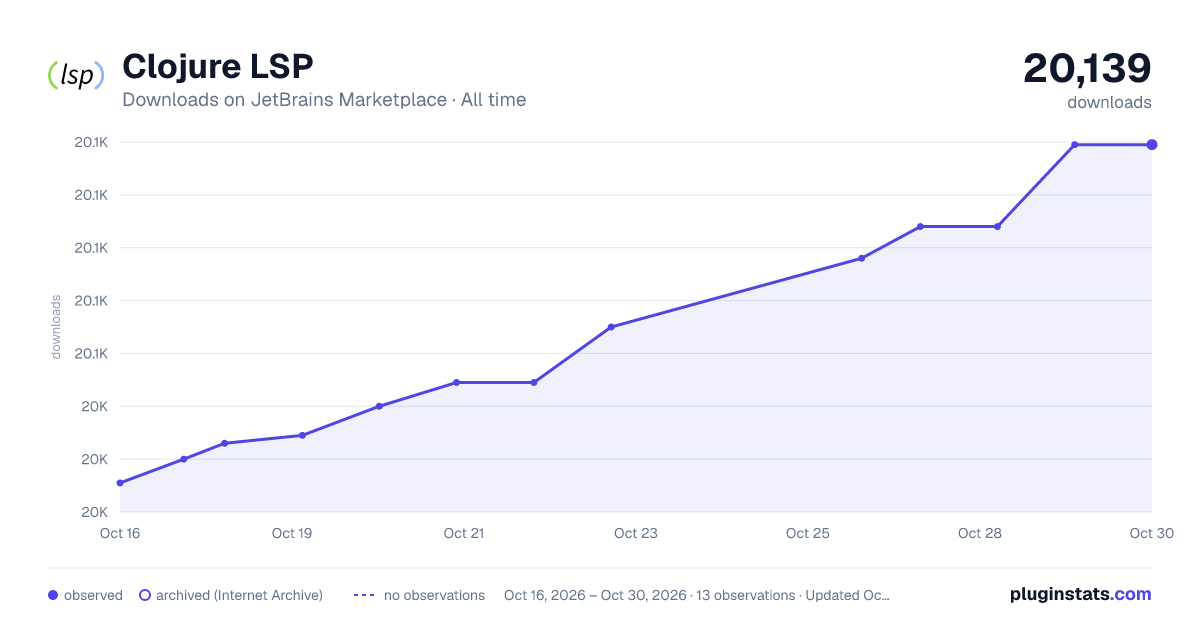Click the Oct 25 x-axis label
Viewport: 1200px width, 630px height.
(808, 533)
